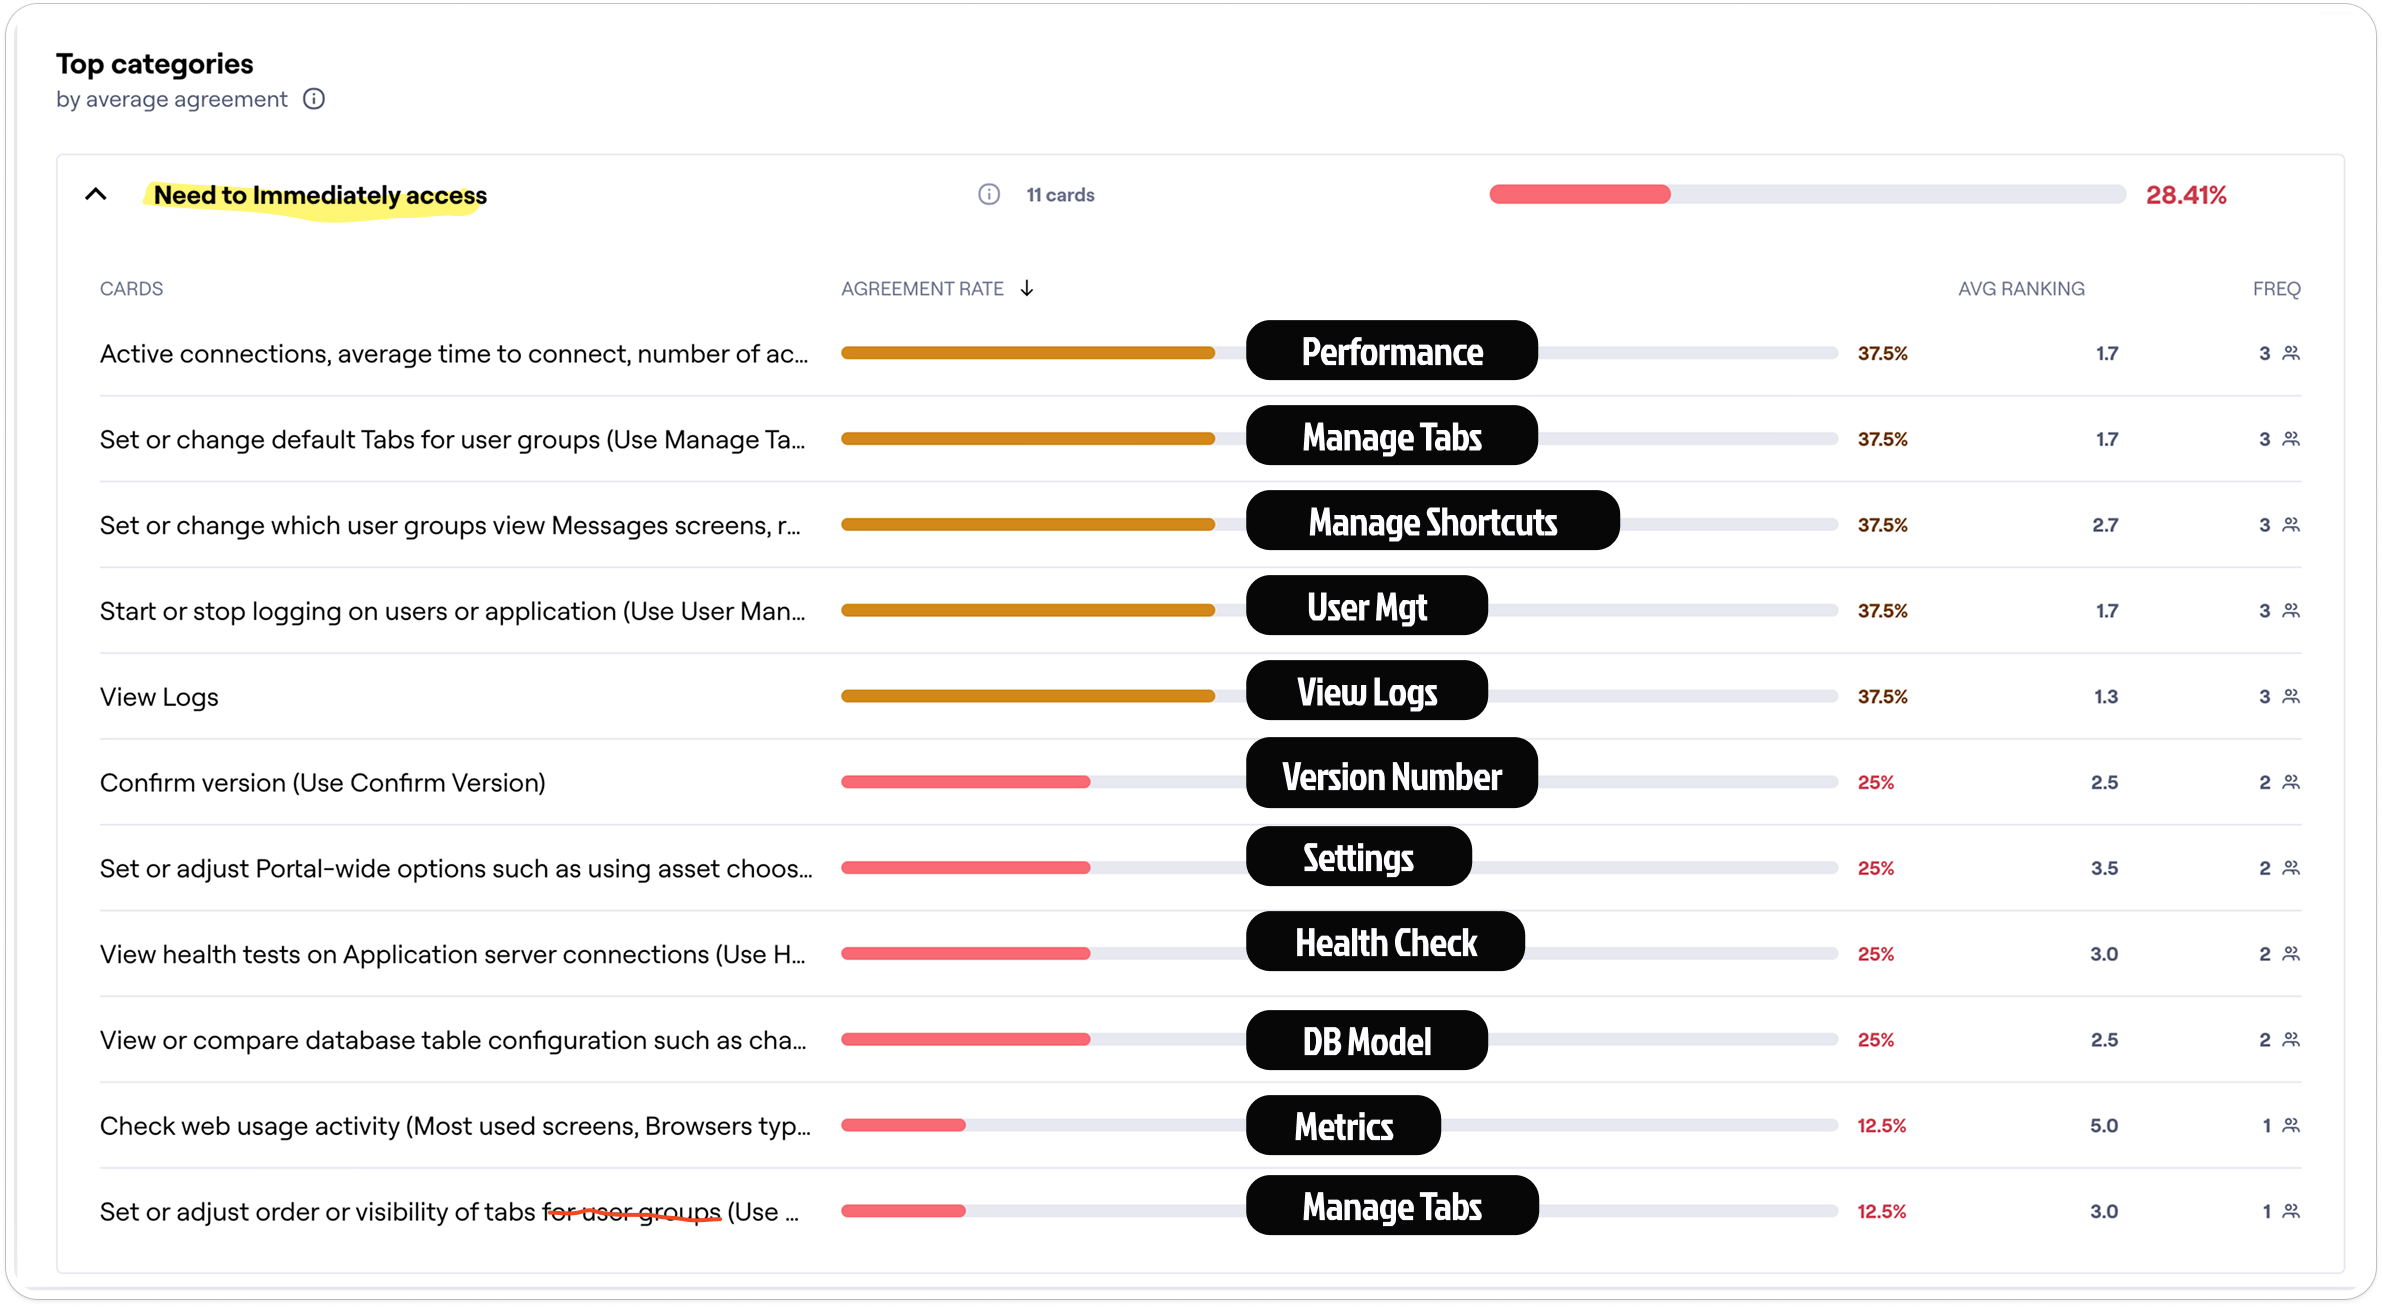Click the people icon beside the Metrics row
The image size is (2382, 1307).
[2289, 1124]
